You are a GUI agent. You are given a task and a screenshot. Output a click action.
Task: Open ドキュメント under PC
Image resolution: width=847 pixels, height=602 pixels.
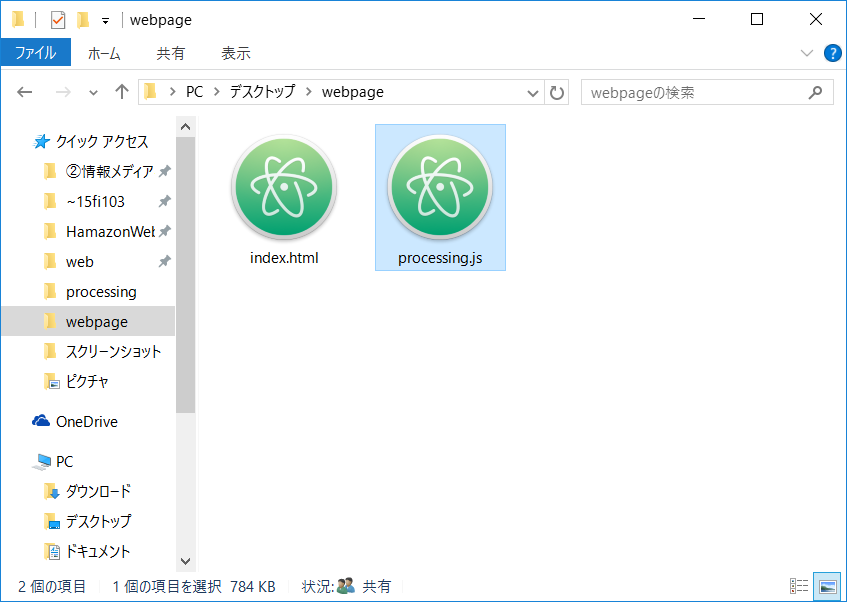(98, 551)
